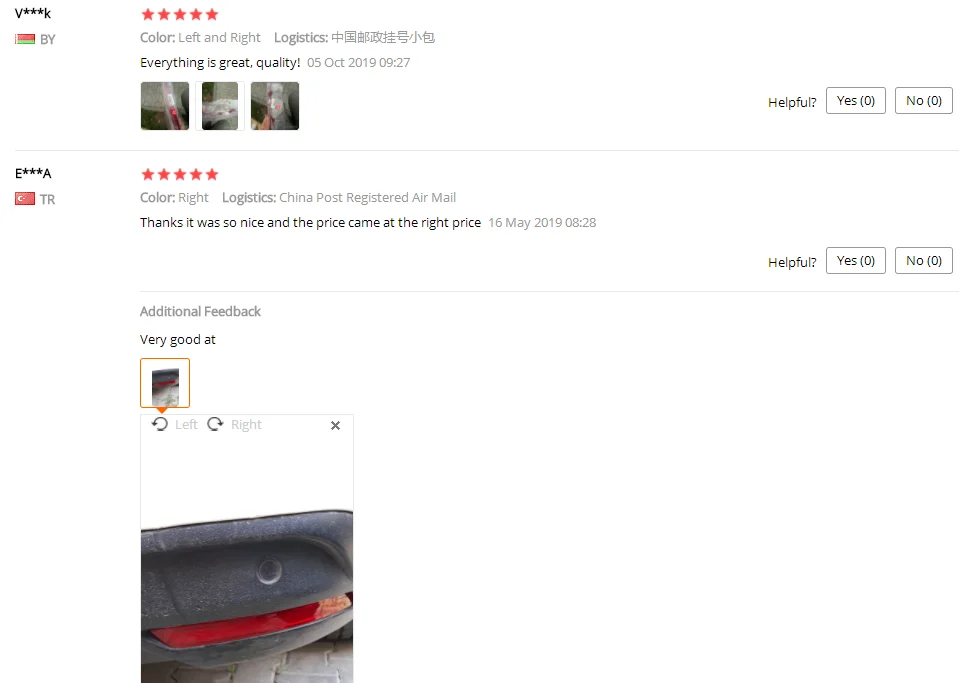This screenshot has height=683, width=972.
Task: Rotate image left using counterclockwise icon
Action: click(160, 425)
